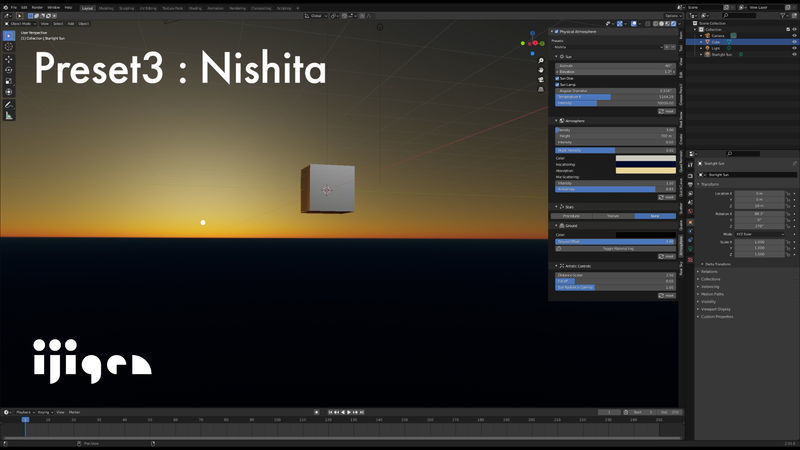
Task: Open the Ground black color swatch
Action: pyautogui.click(x=645, y=235)
